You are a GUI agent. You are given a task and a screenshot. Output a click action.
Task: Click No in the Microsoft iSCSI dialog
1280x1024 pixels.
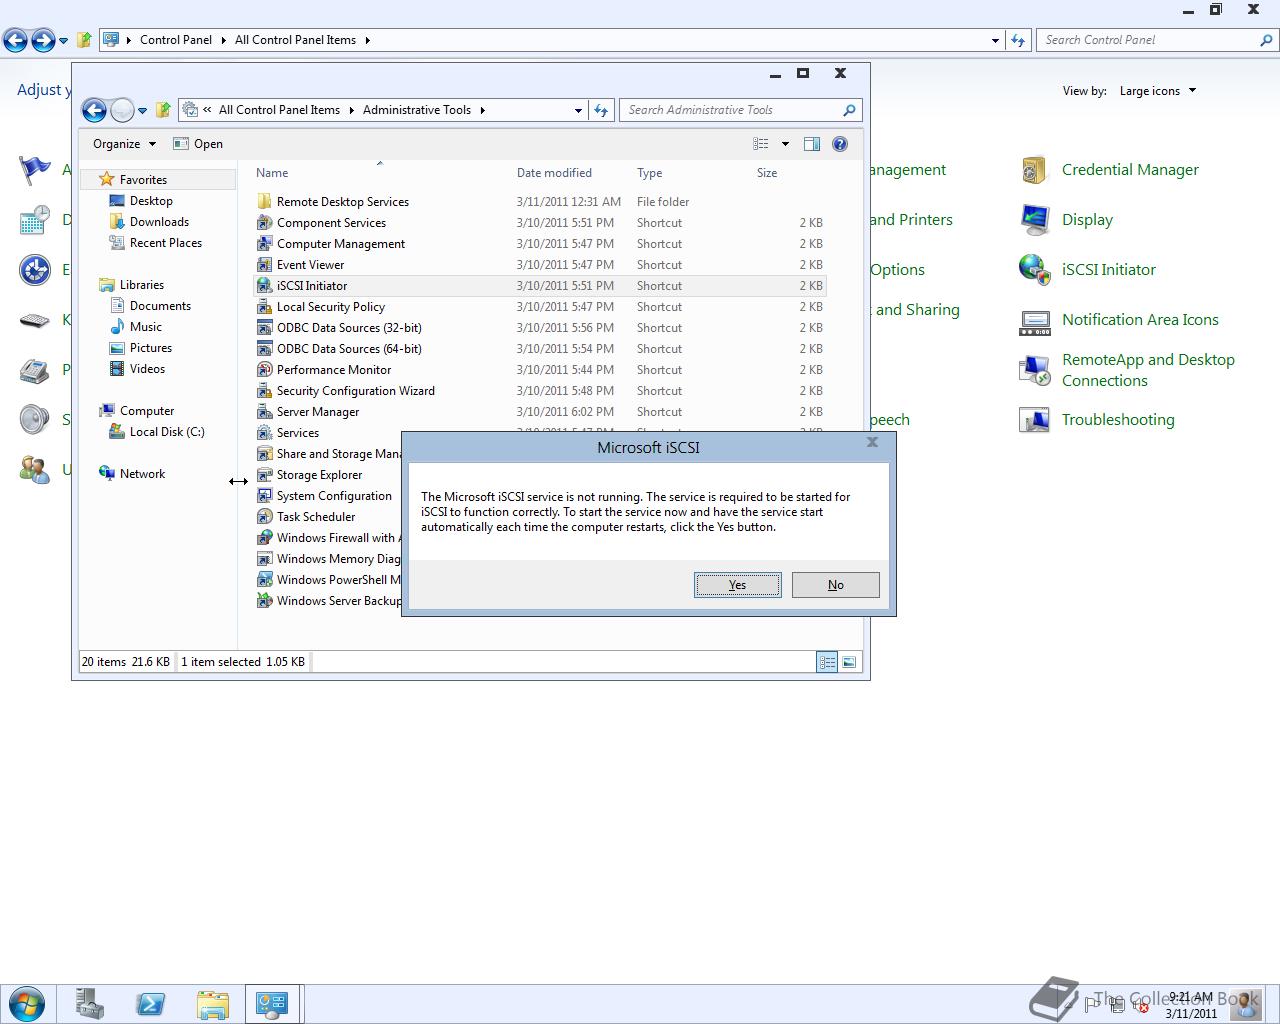(835, 585)
